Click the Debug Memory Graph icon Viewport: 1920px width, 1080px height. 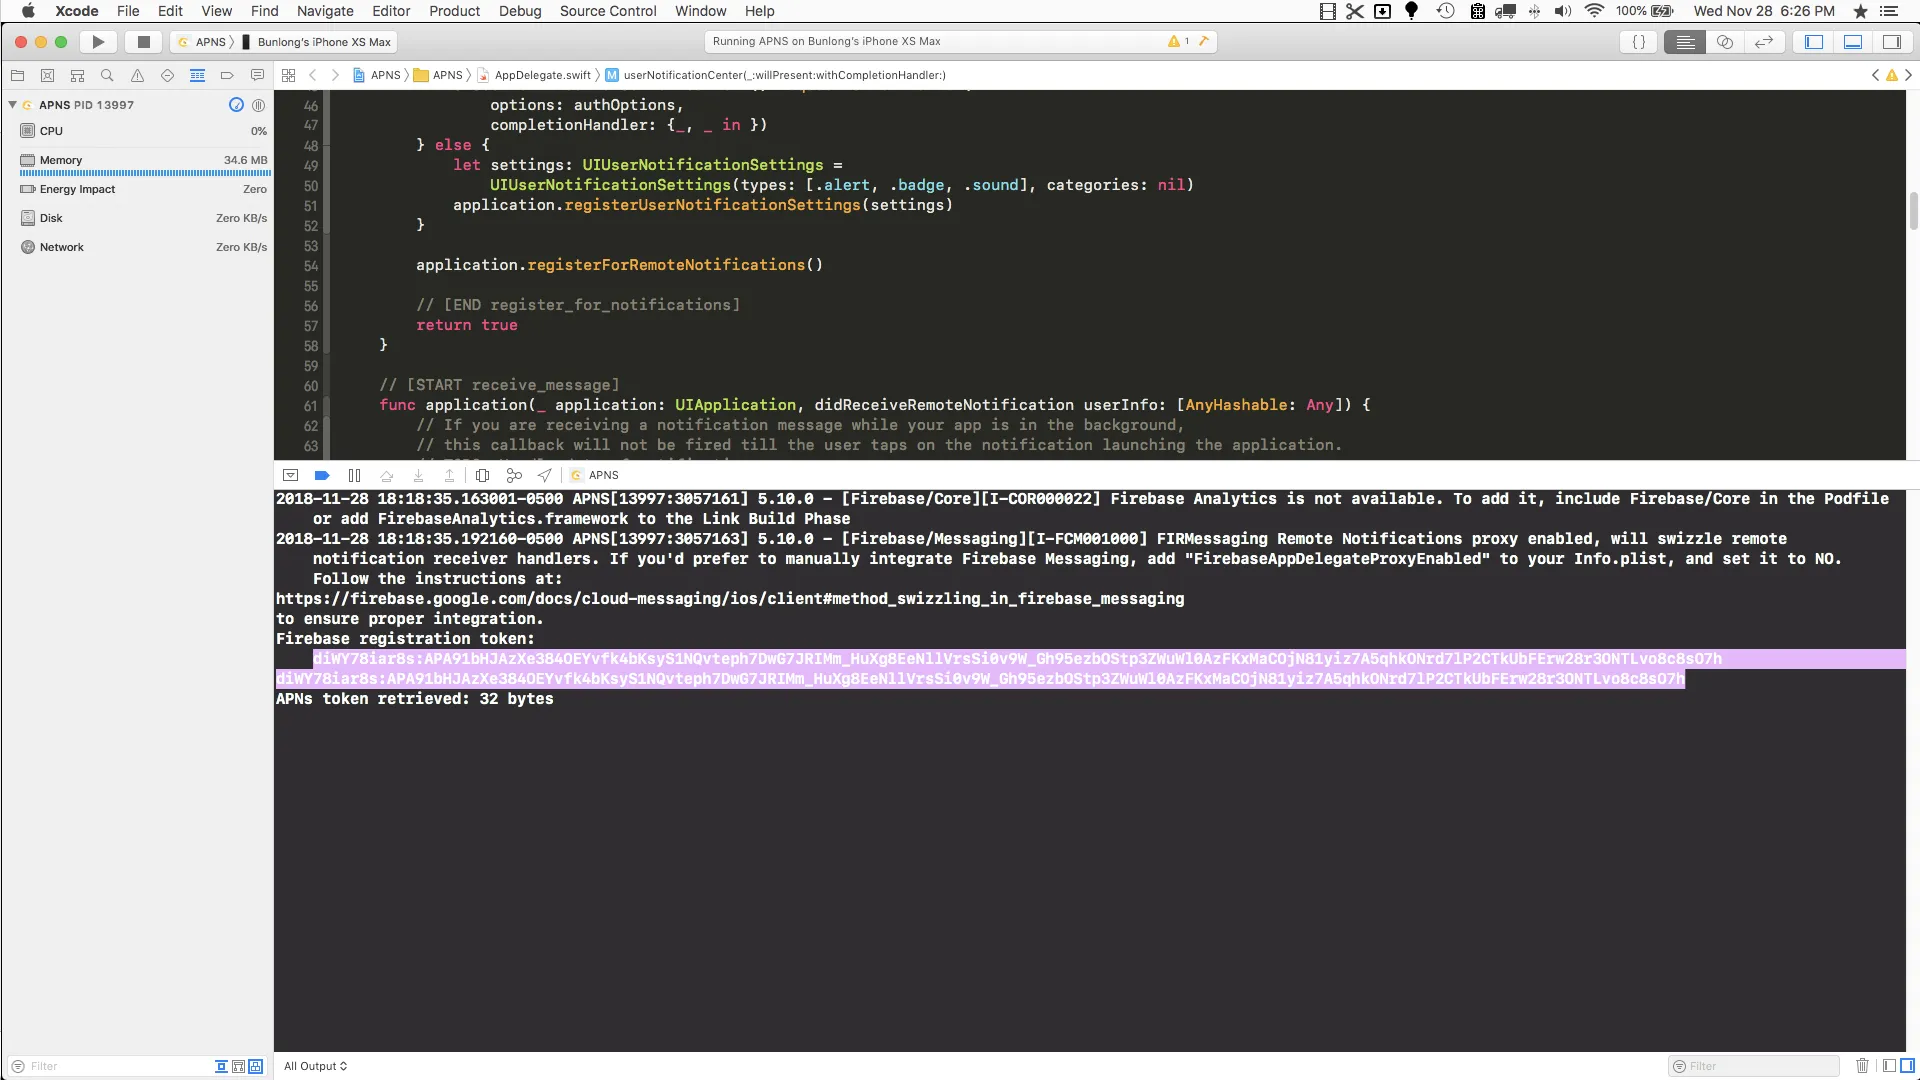pyautogui.click(x=514, y=475)
